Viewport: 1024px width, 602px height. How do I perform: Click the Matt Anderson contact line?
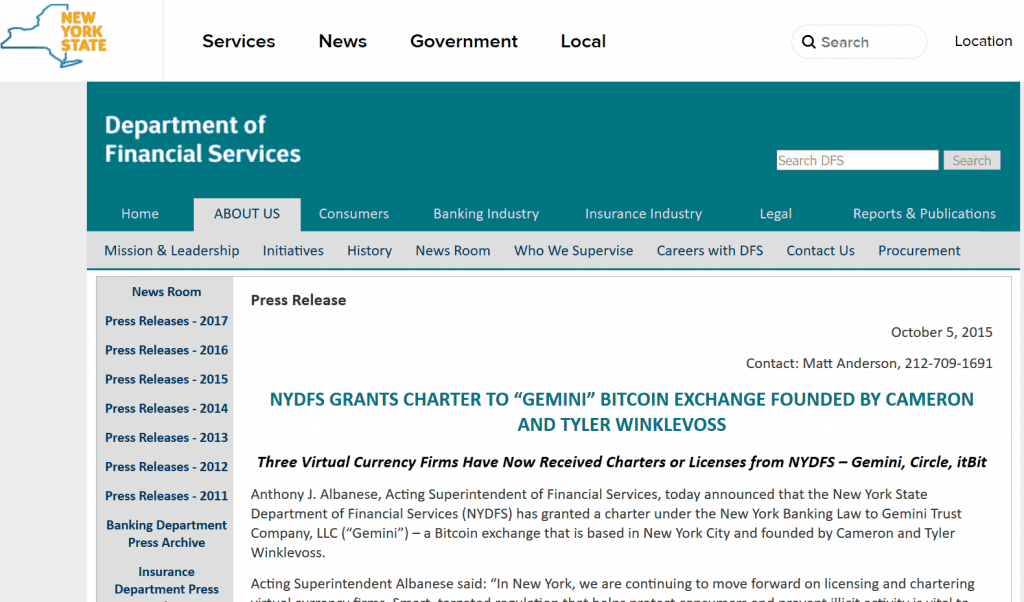coord(869,364)
